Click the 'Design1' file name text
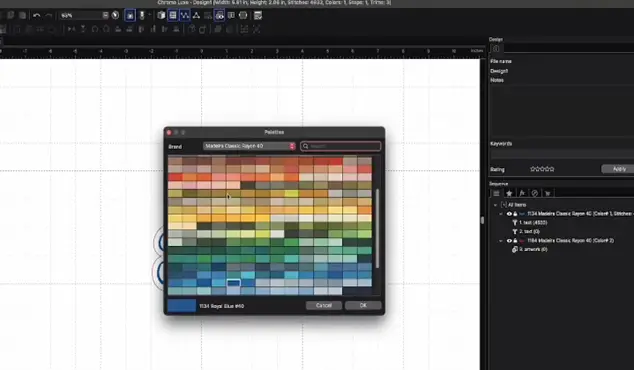Viewport: 634px width, 370px height. tap(499, 71)
